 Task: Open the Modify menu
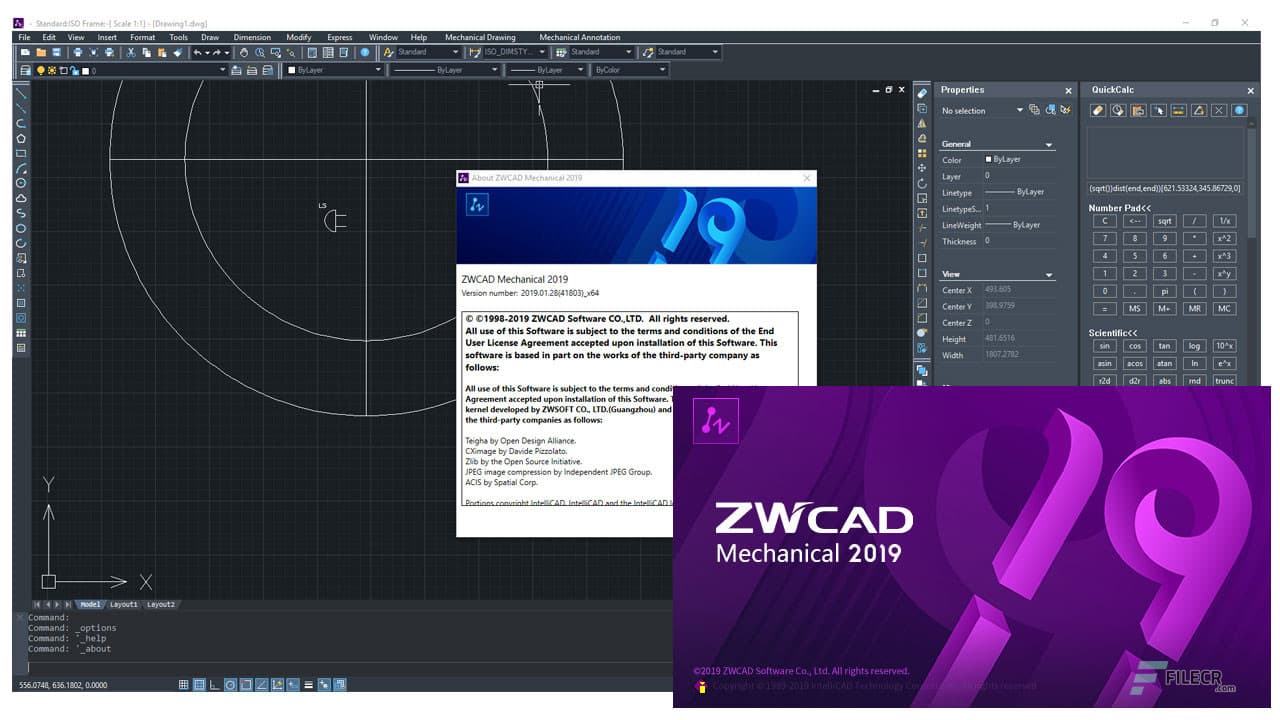tap(298, 37)
